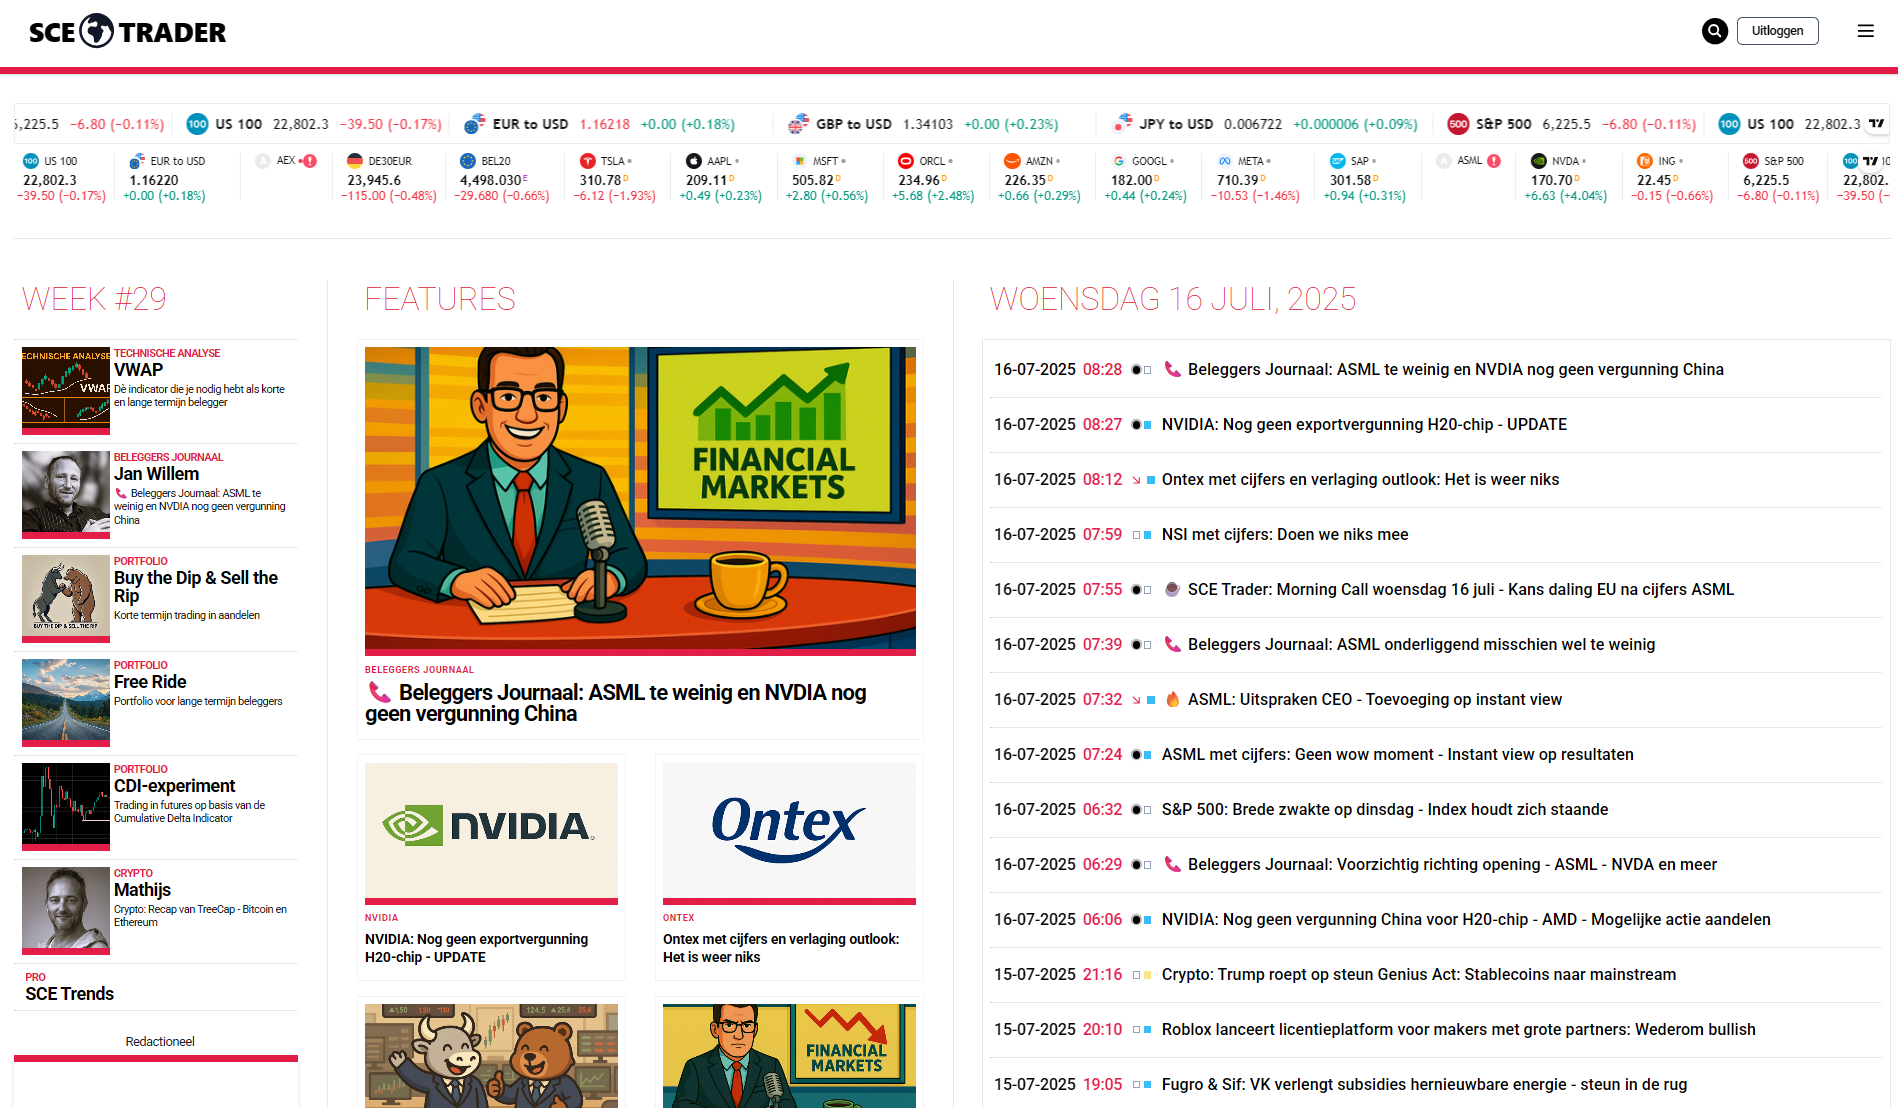Open NVIDIA exportvergunning H20-chip UPDATE card title

[x=476, y=948]
